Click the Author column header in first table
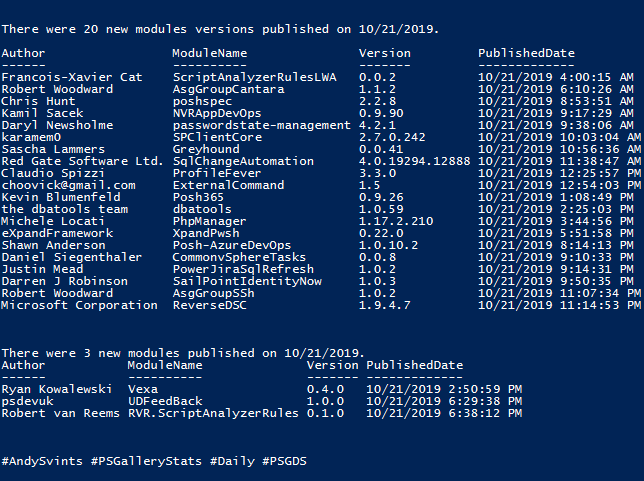 (23, 53)
